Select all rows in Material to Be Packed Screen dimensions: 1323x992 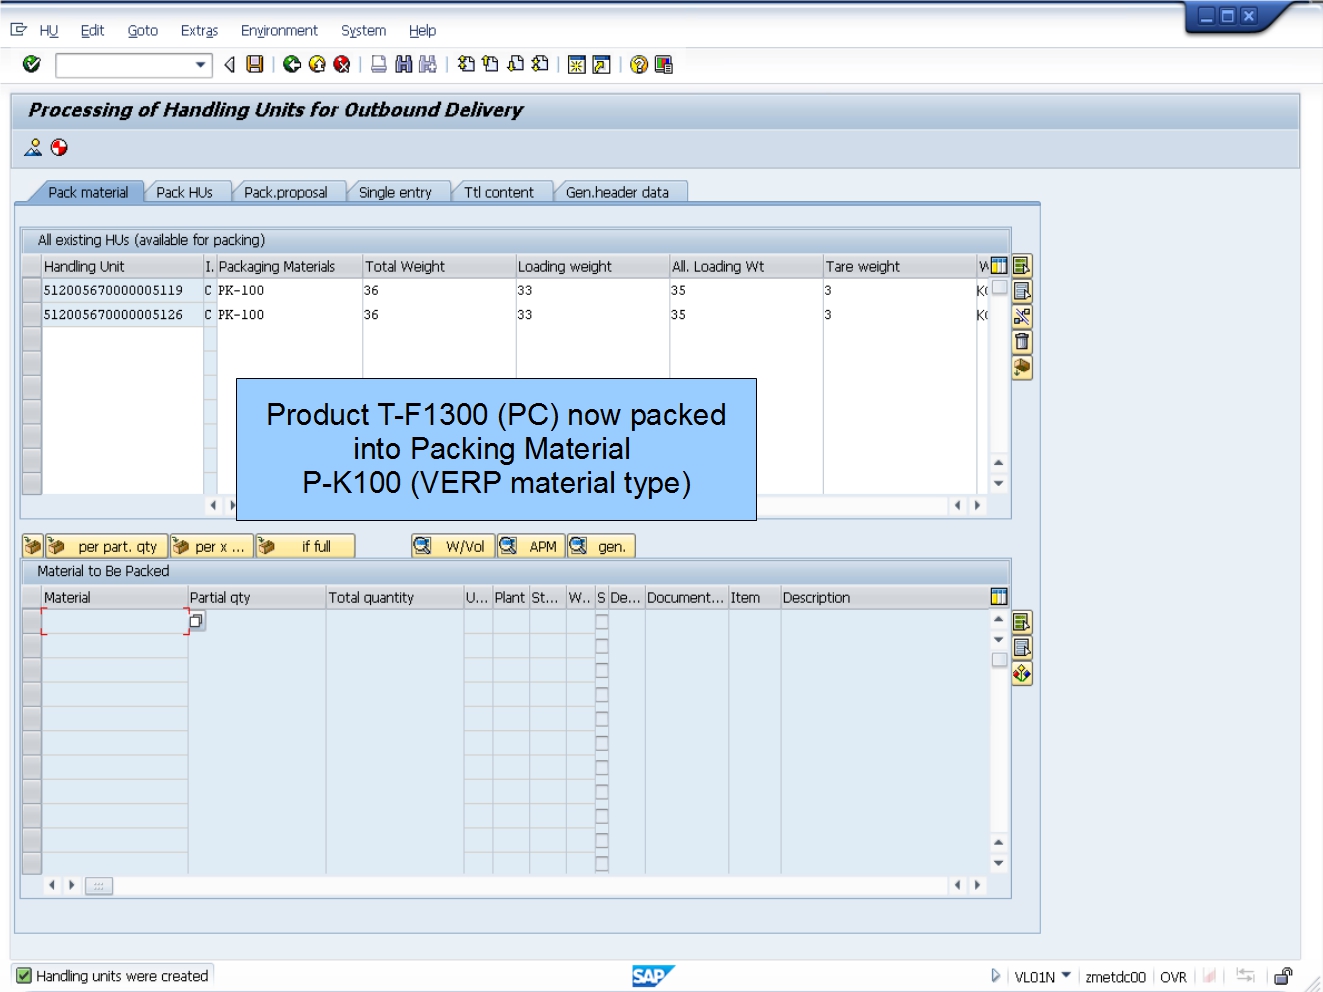[x=1022, y=622]
